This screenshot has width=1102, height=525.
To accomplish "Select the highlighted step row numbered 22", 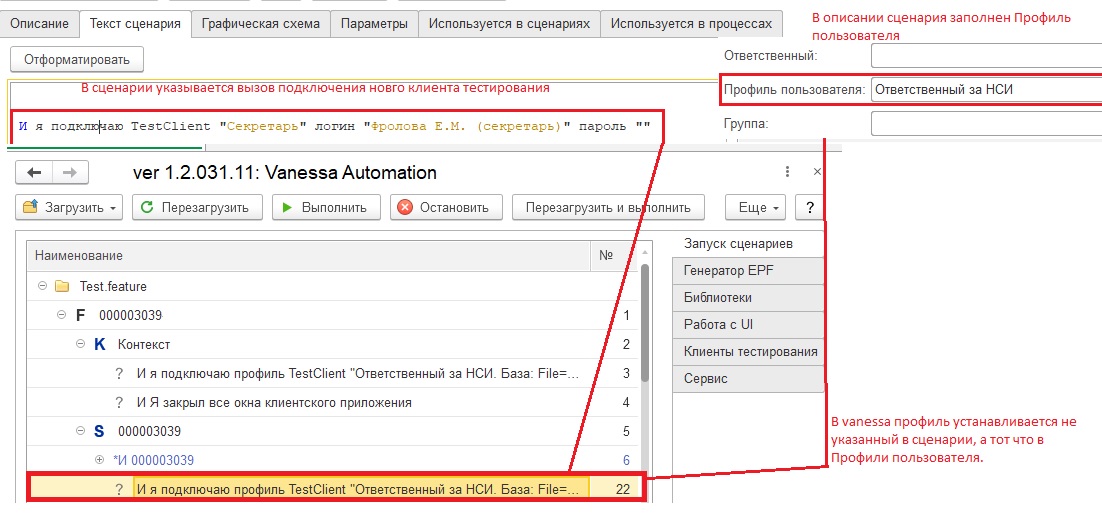I will pyautogui.click(x=332, y=489).
